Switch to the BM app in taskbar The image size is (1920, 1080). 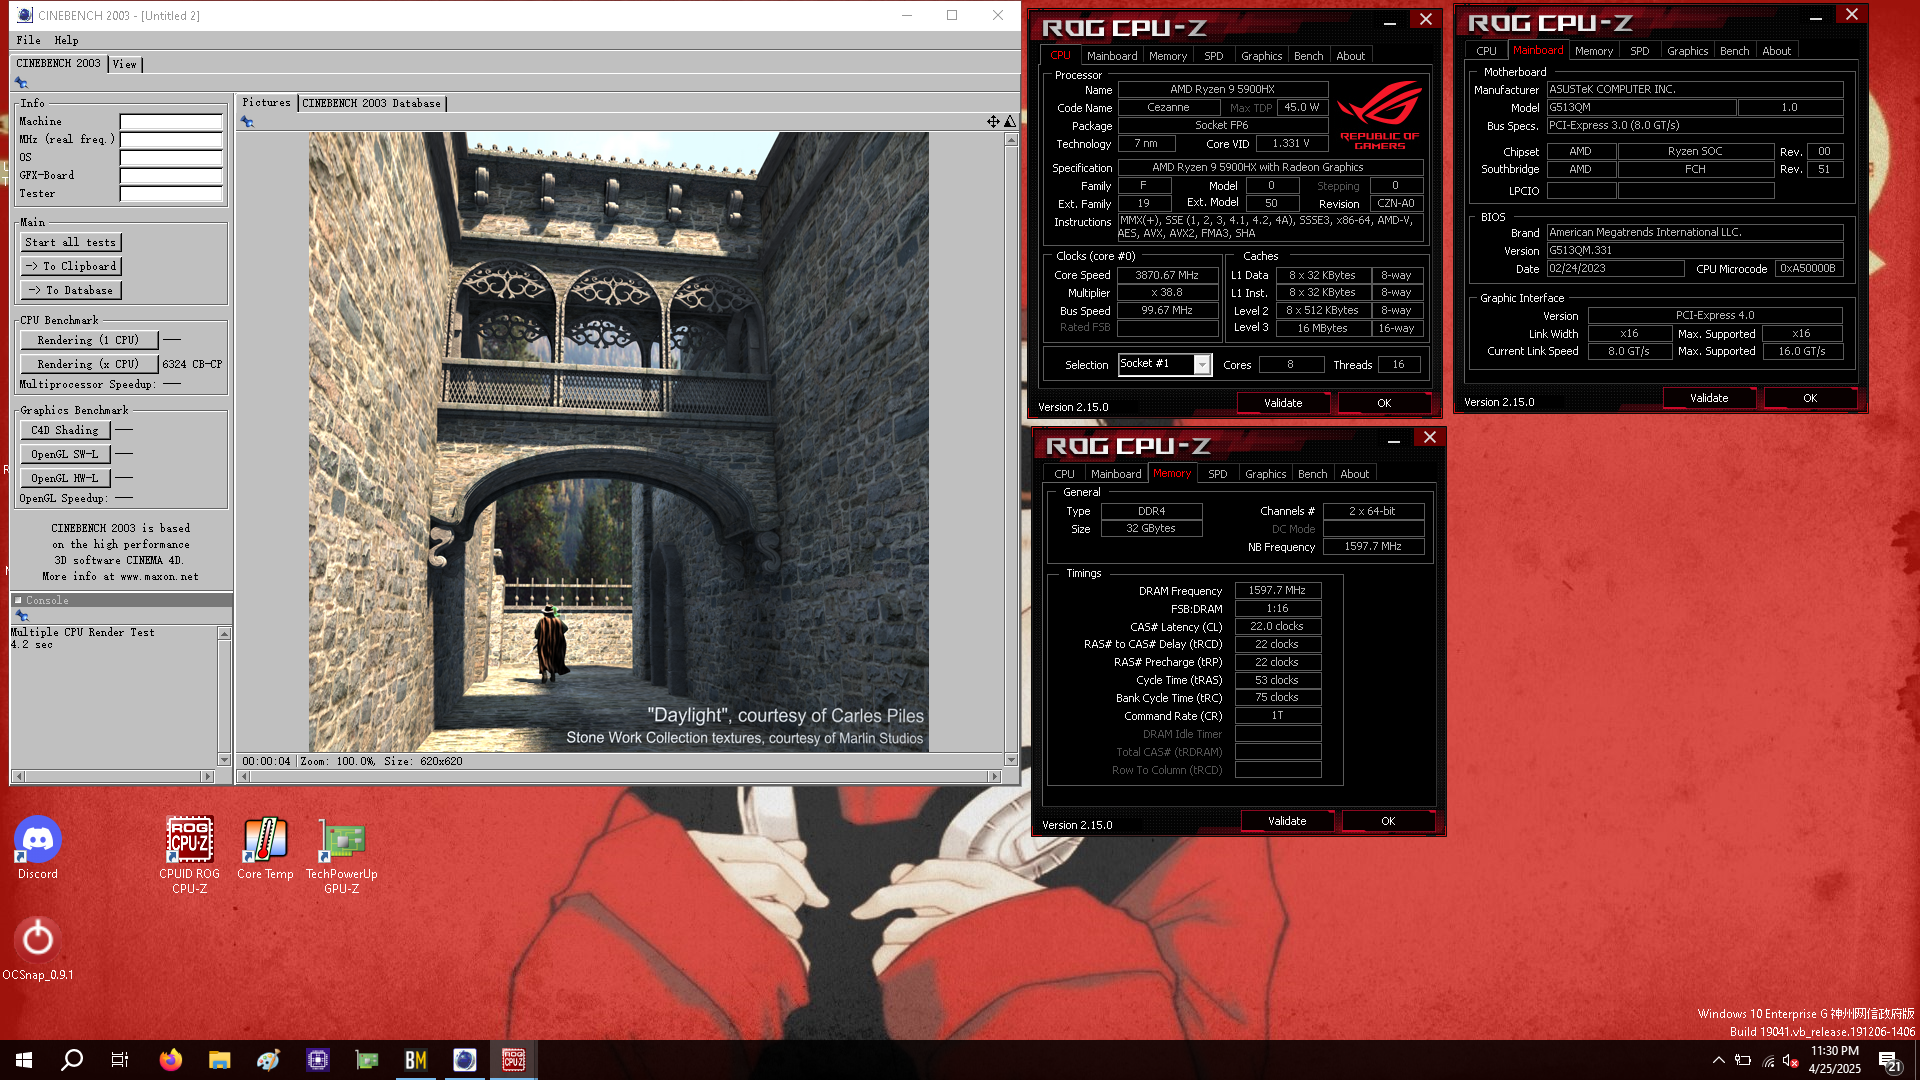(x=415, y=1060)
